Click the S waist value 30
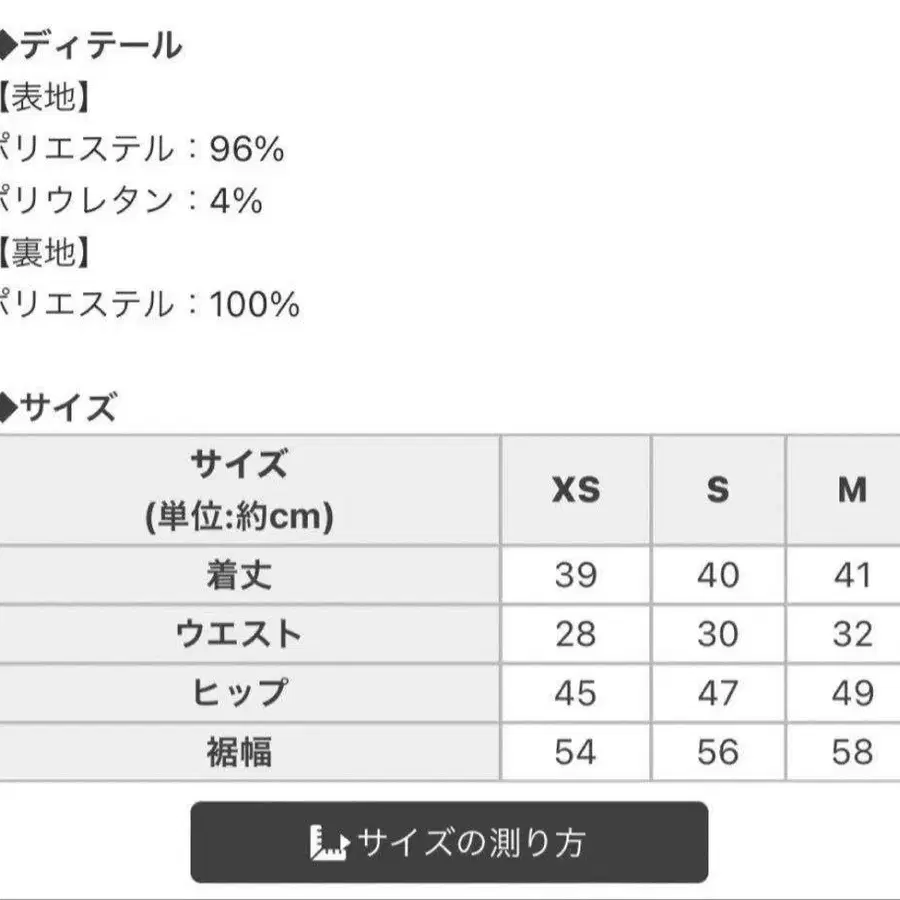The image size is (900, 900). (718, 634)
